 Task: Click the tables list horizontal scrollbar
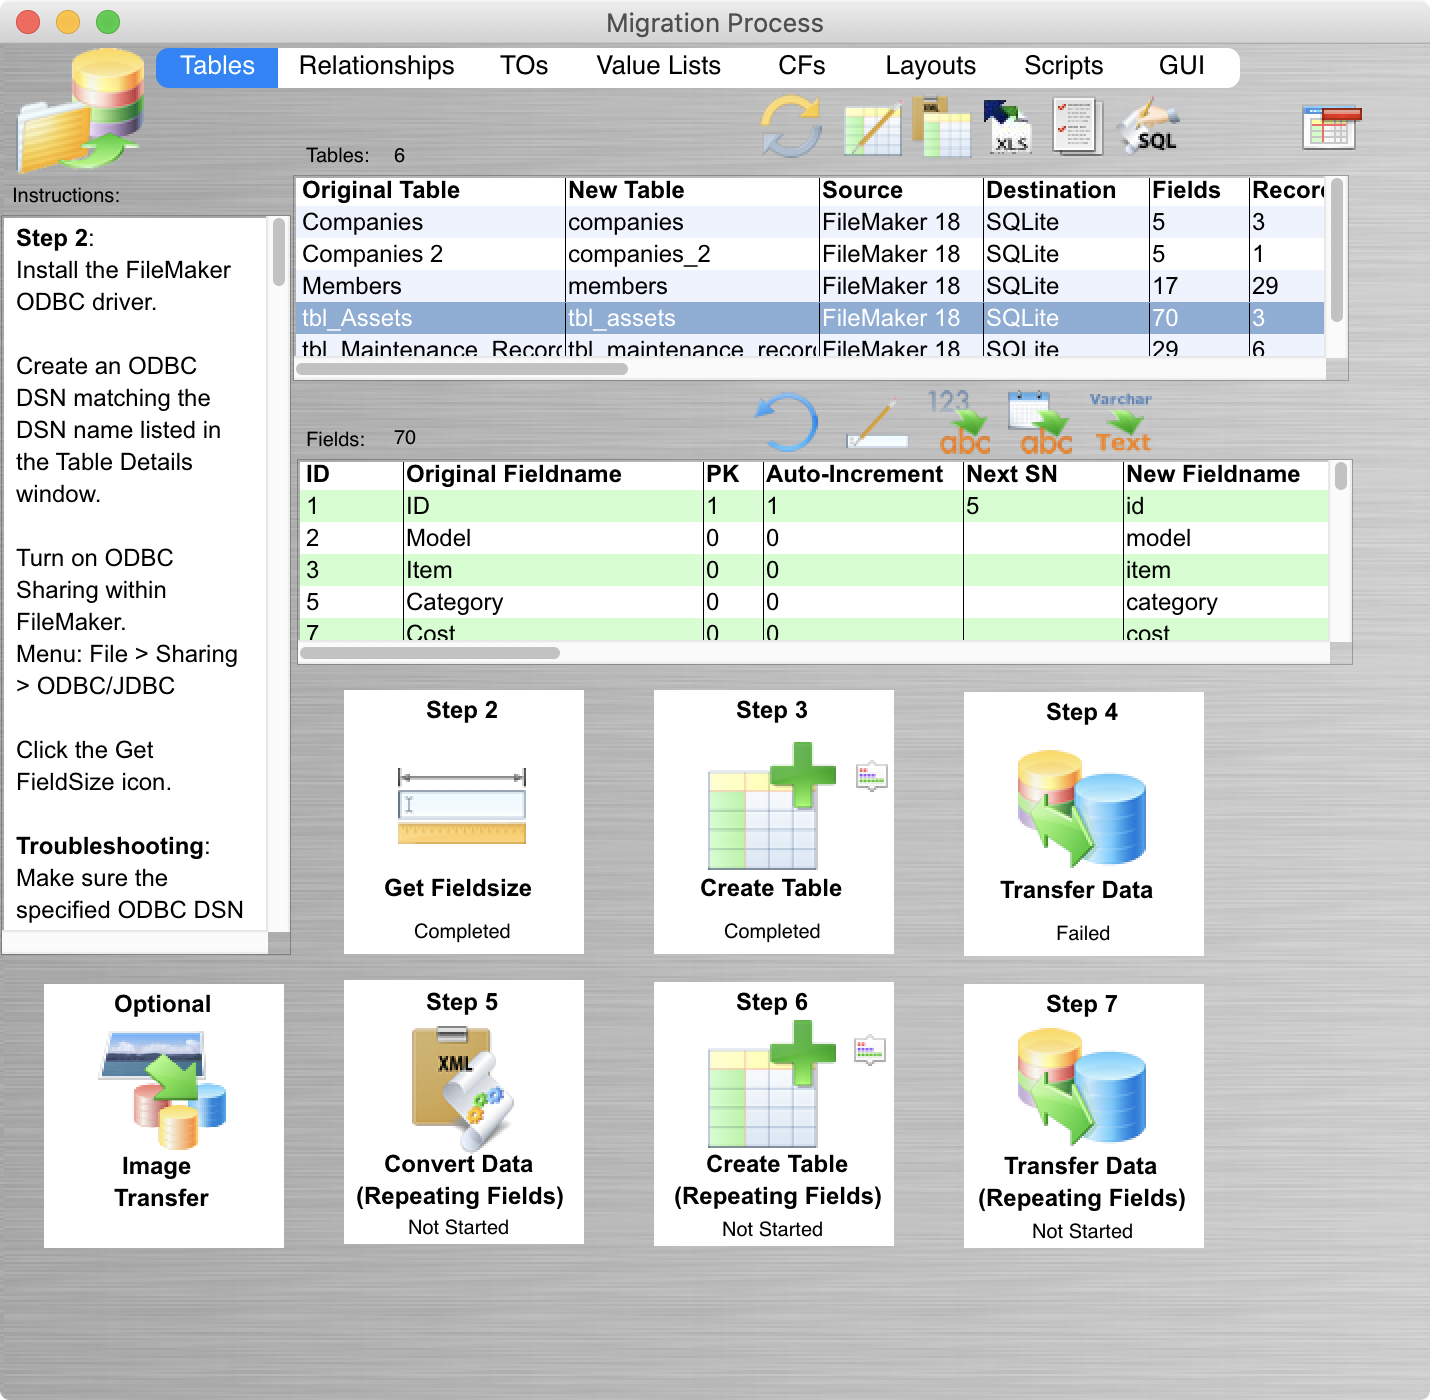coord(462,369)
